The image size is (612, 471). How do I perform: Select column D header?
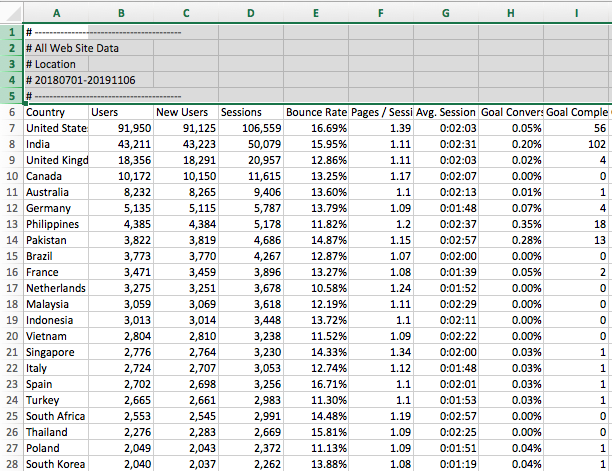251,13
